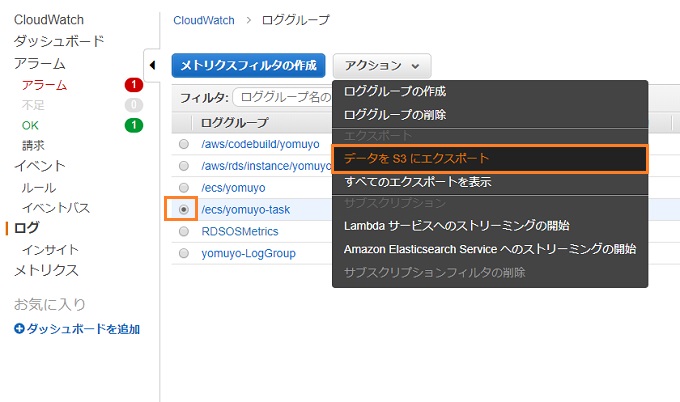
Task: Select the RDSOSMetrics radio button
Action: click(184, 231)
